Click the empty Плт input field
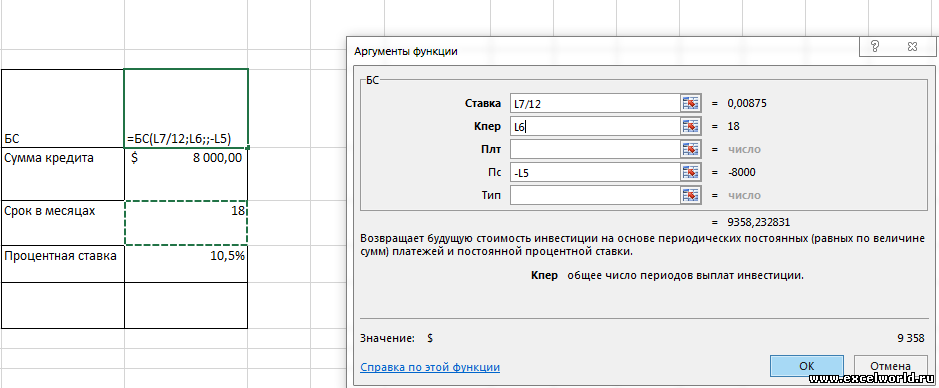The width and height of the screenshot is (939, 388). (595, 149)
